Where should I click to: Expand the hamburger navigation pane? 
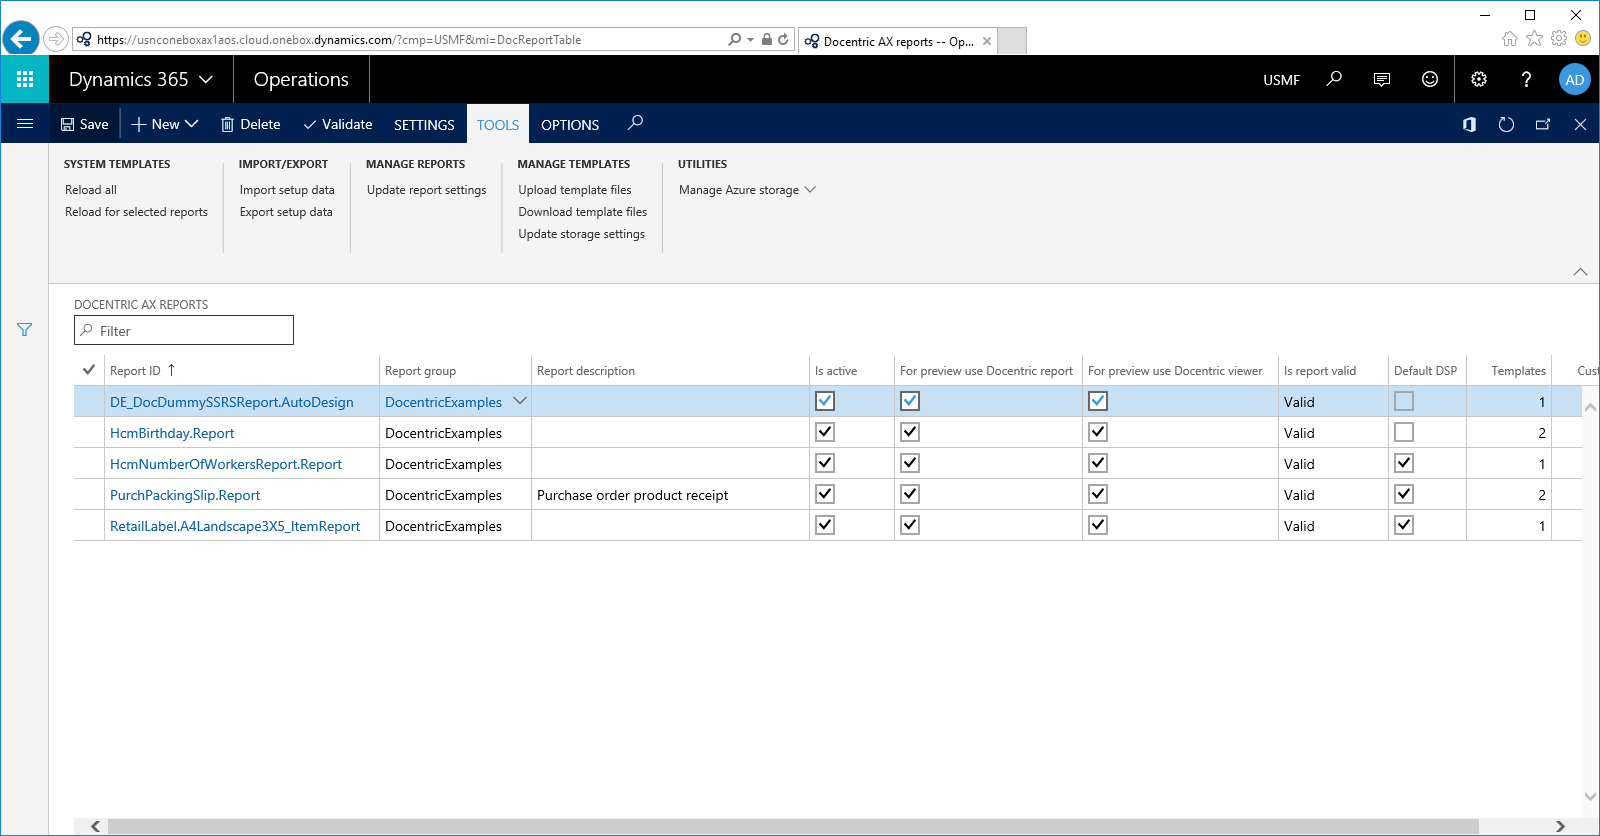(25, 124)
